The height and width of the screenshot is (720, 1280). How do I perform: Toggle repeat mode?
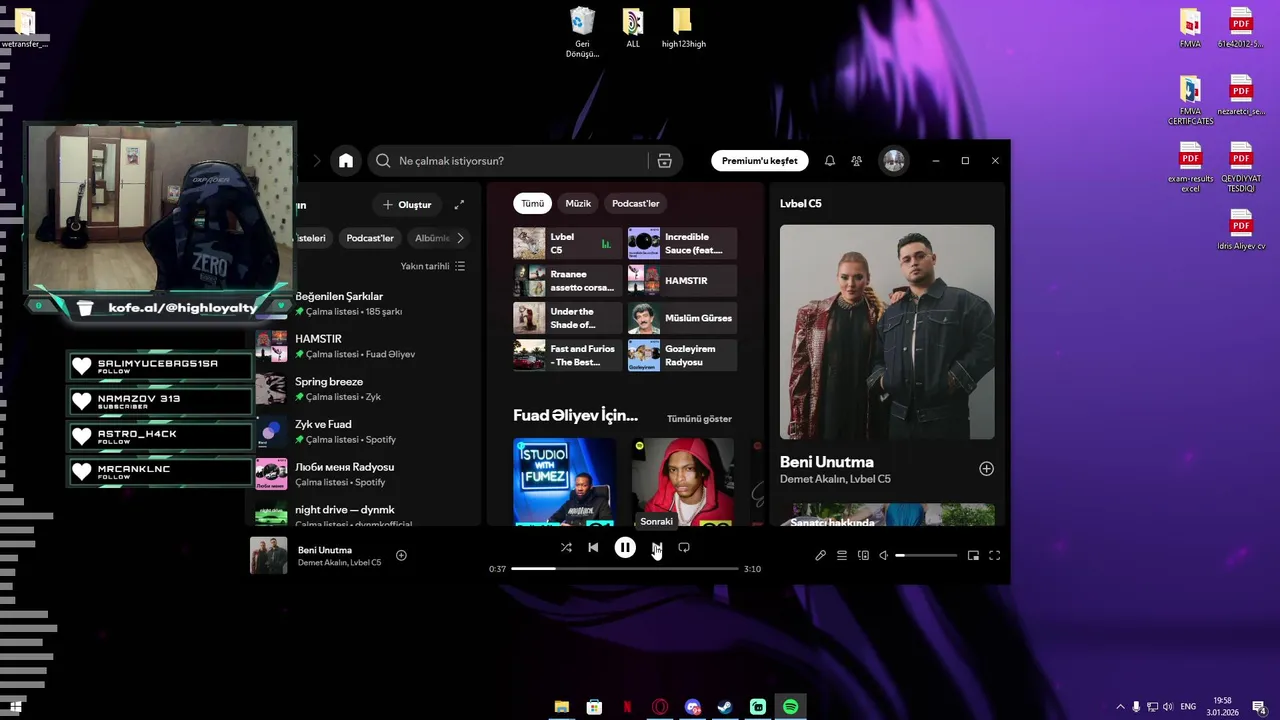[684, 547]
